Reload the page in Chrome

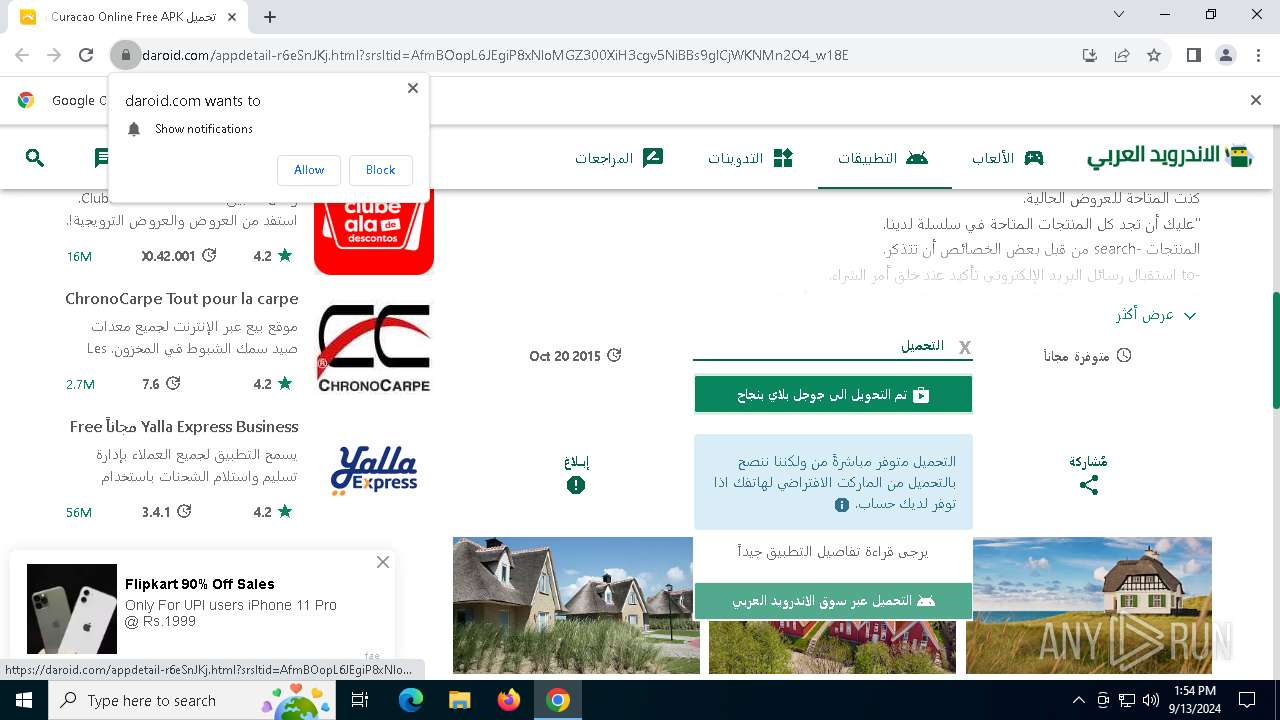coord(86,55)
